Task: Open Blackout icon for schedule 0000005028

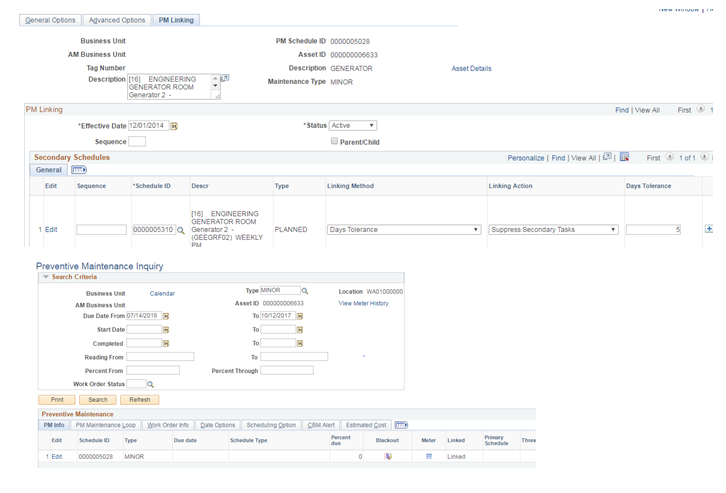Action: click(x=388, y=456)
